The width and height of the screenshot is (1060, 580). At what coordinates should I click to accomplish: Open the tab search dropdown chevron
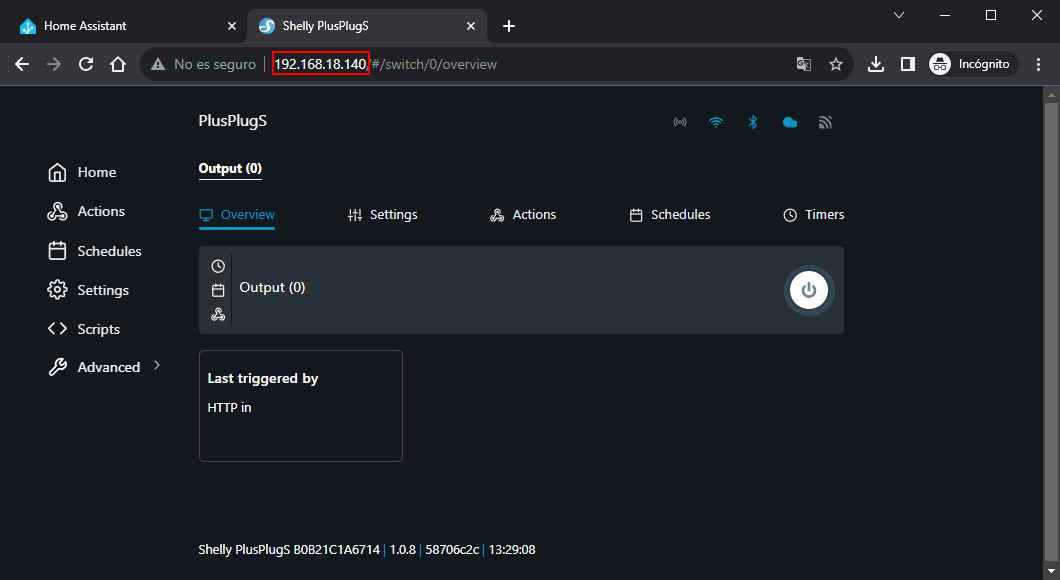898,15
